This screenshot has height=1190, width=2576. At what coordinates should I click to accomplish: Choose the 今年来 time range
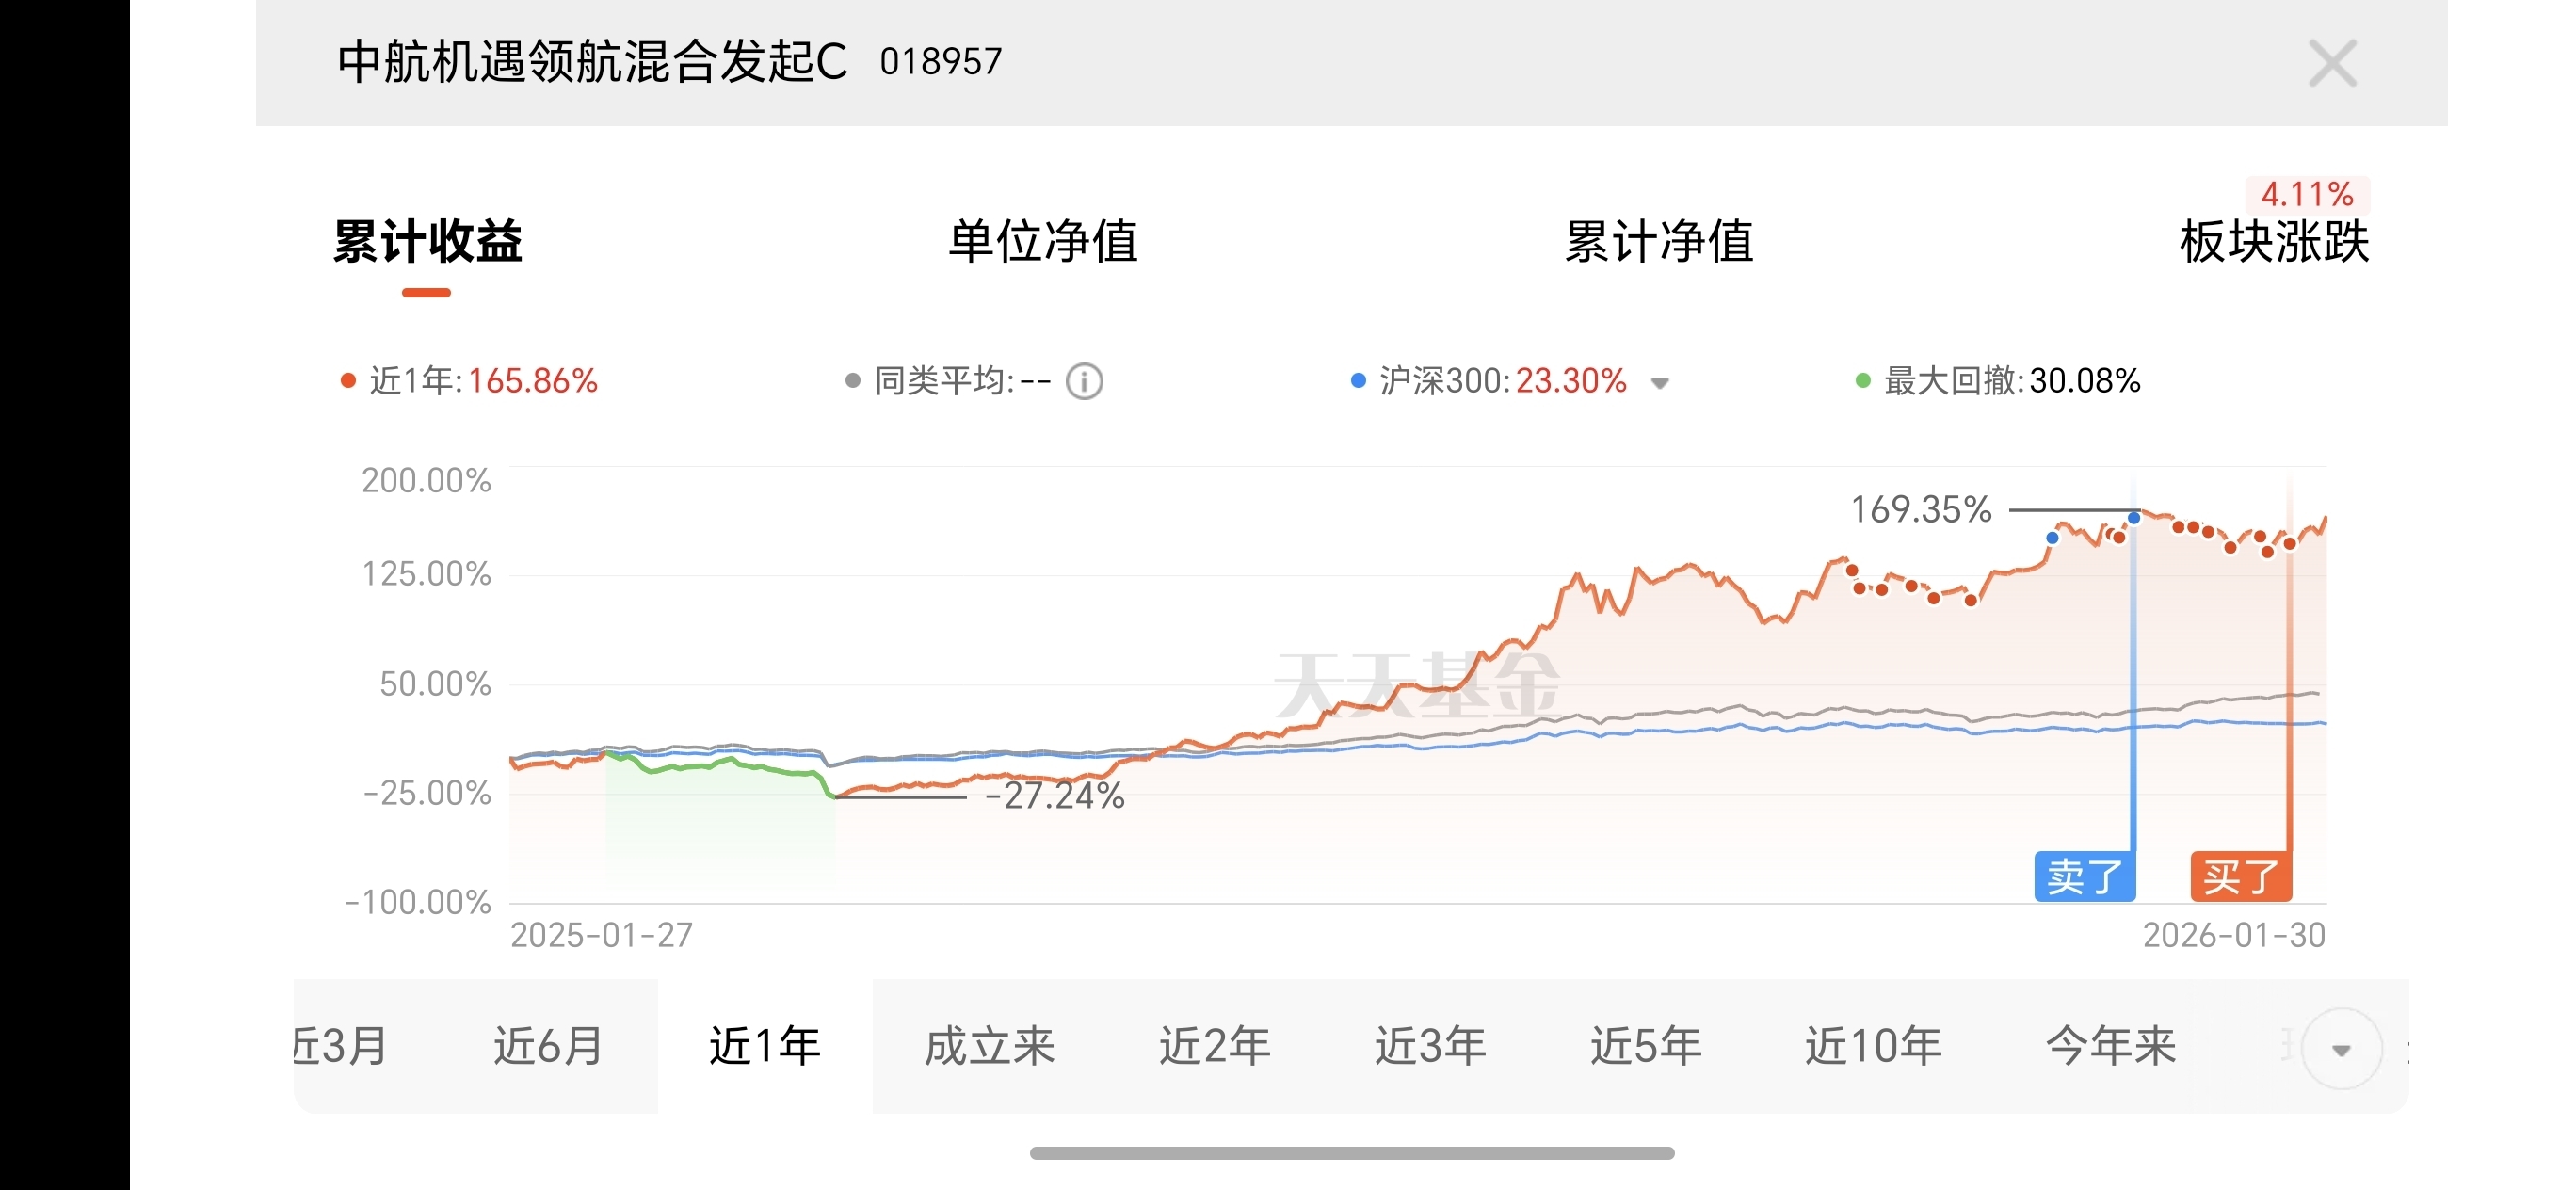pyautogui.click(x=2111, y=1046)
